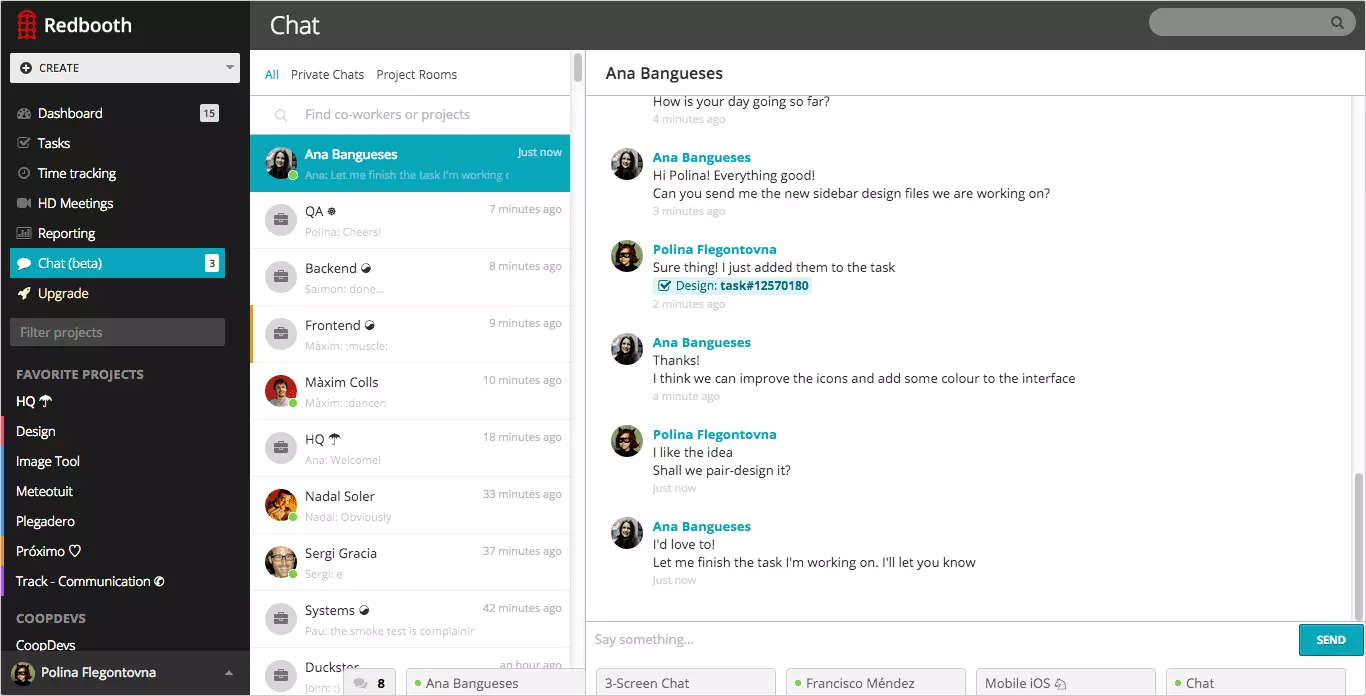Expand the Polina Flegontovna user menu

click(x=229, y=673)
